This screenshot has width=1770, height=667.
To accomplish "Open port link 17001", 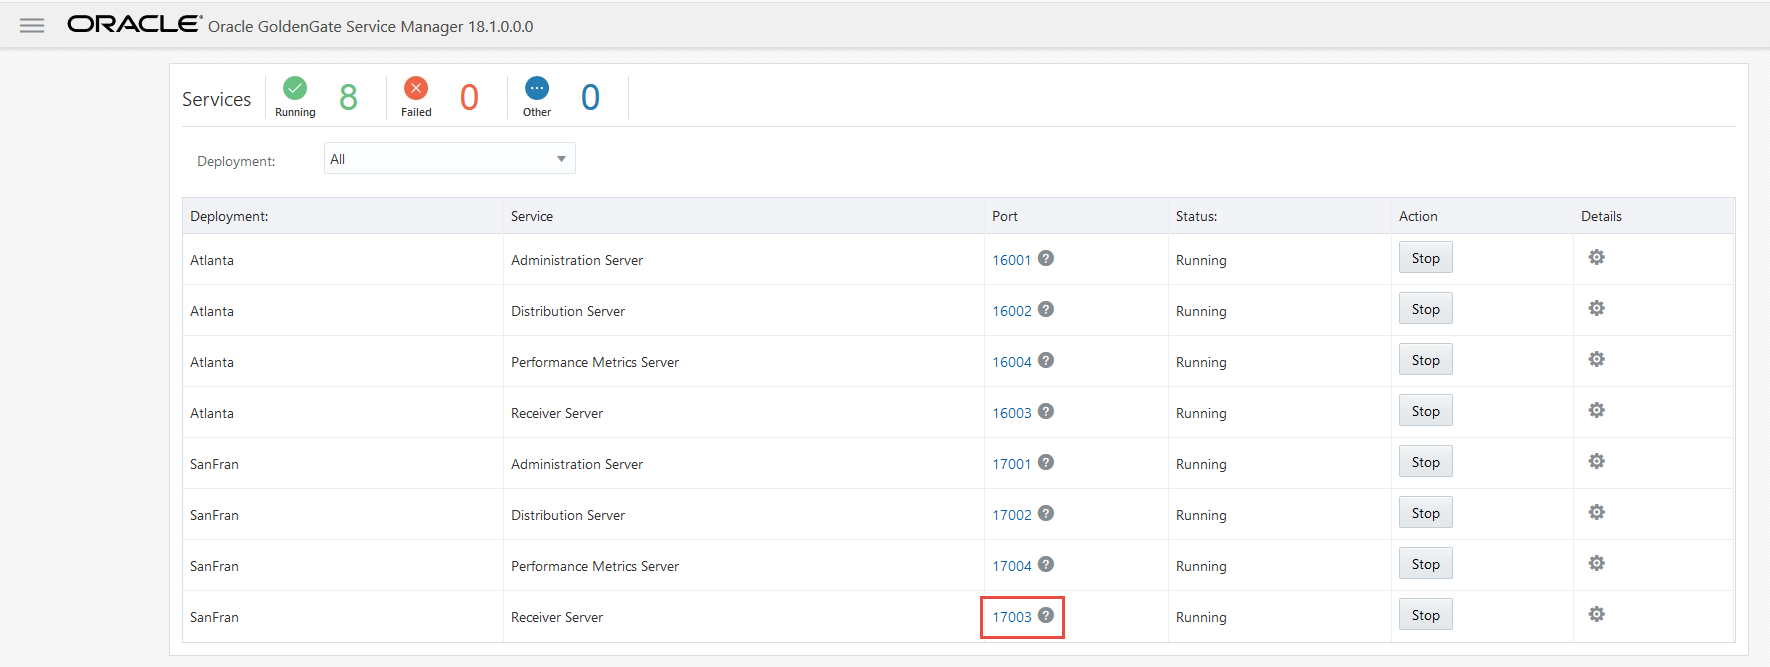I will pos(1011,464).
